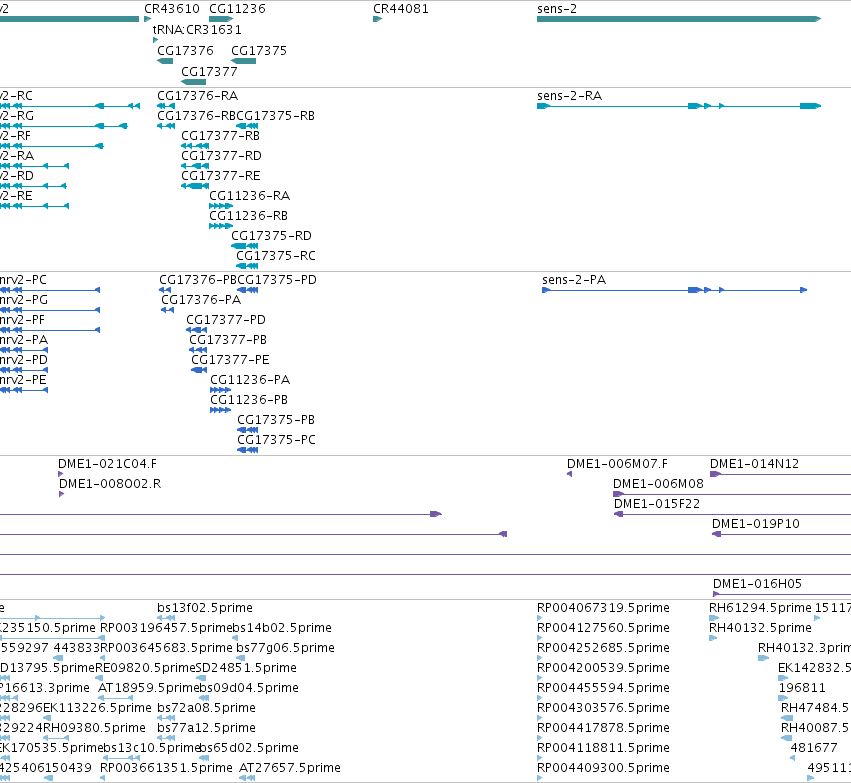Open the DME1-006M07.F BAC end label
This screenshot has height=783, width=851.
(x=617, y=463)
